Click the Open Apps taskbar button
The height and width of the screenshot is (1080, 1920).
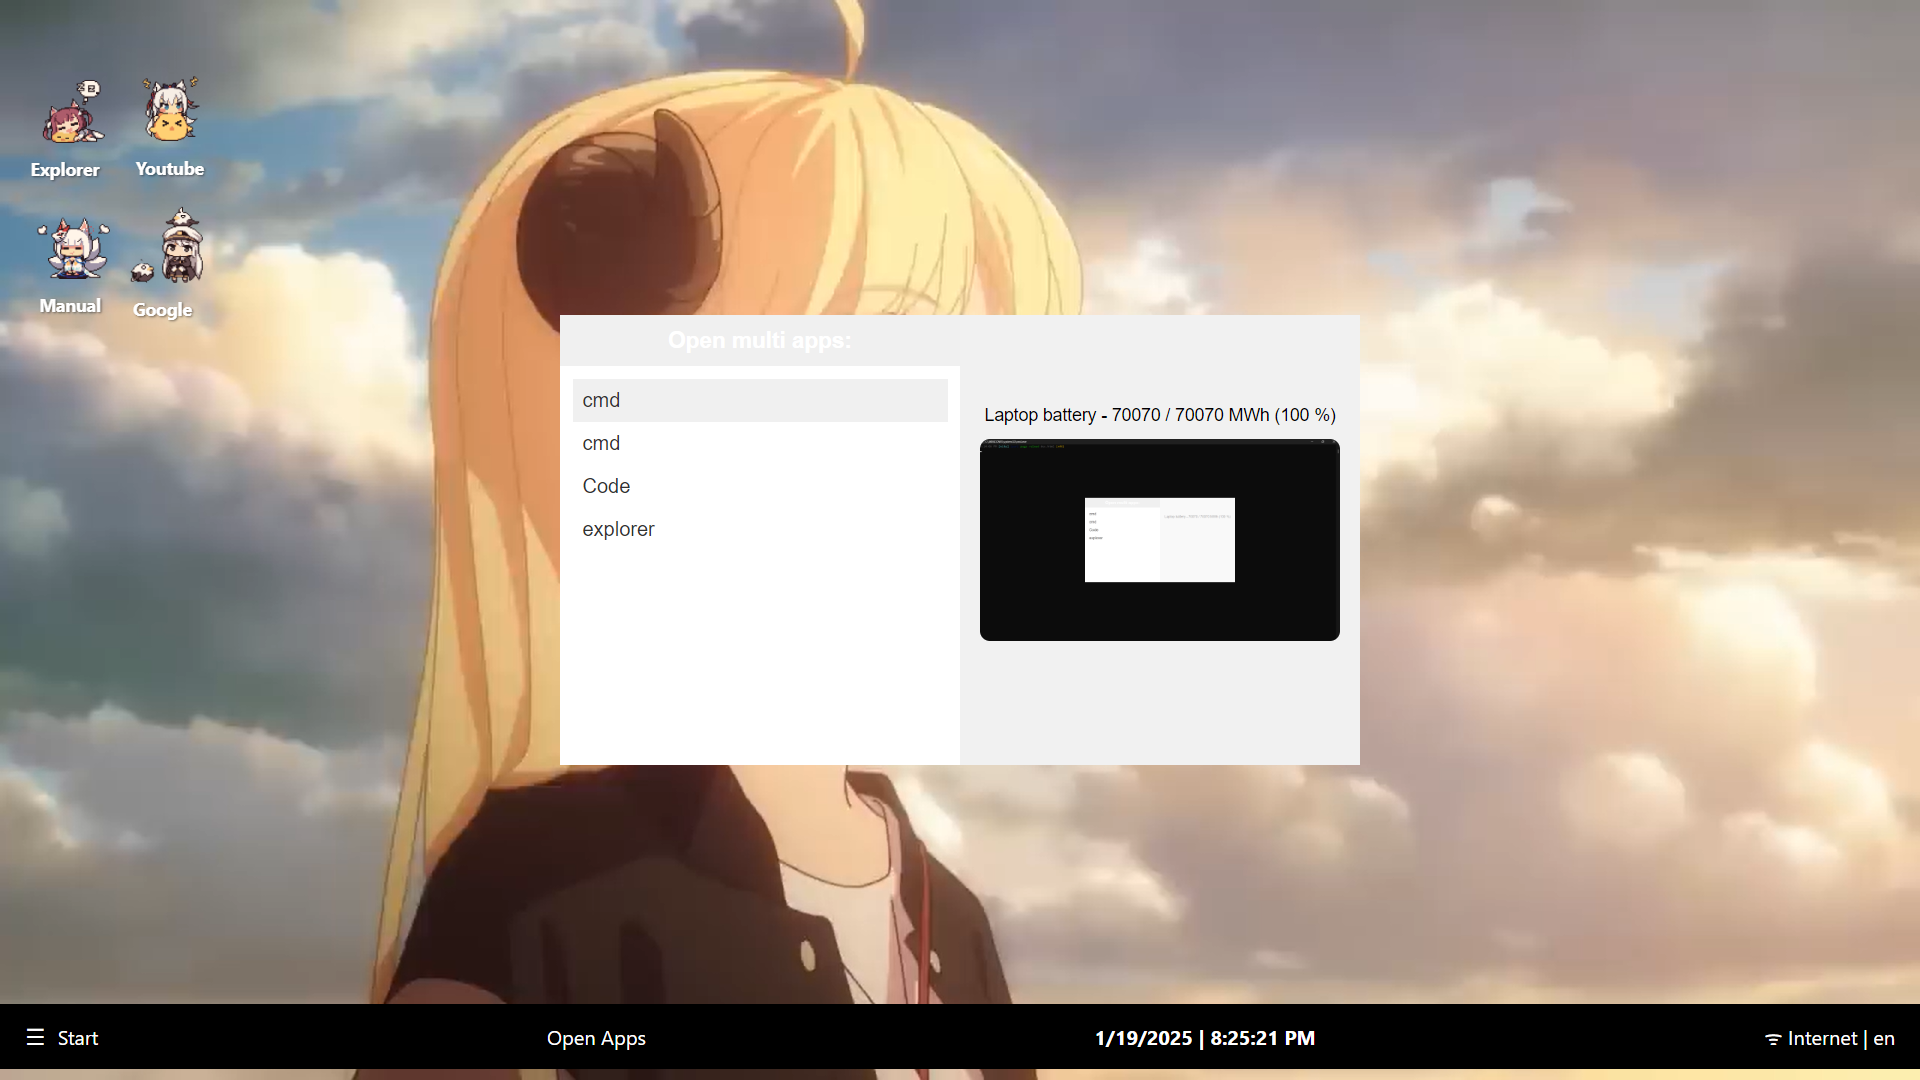coord(596,1038)
